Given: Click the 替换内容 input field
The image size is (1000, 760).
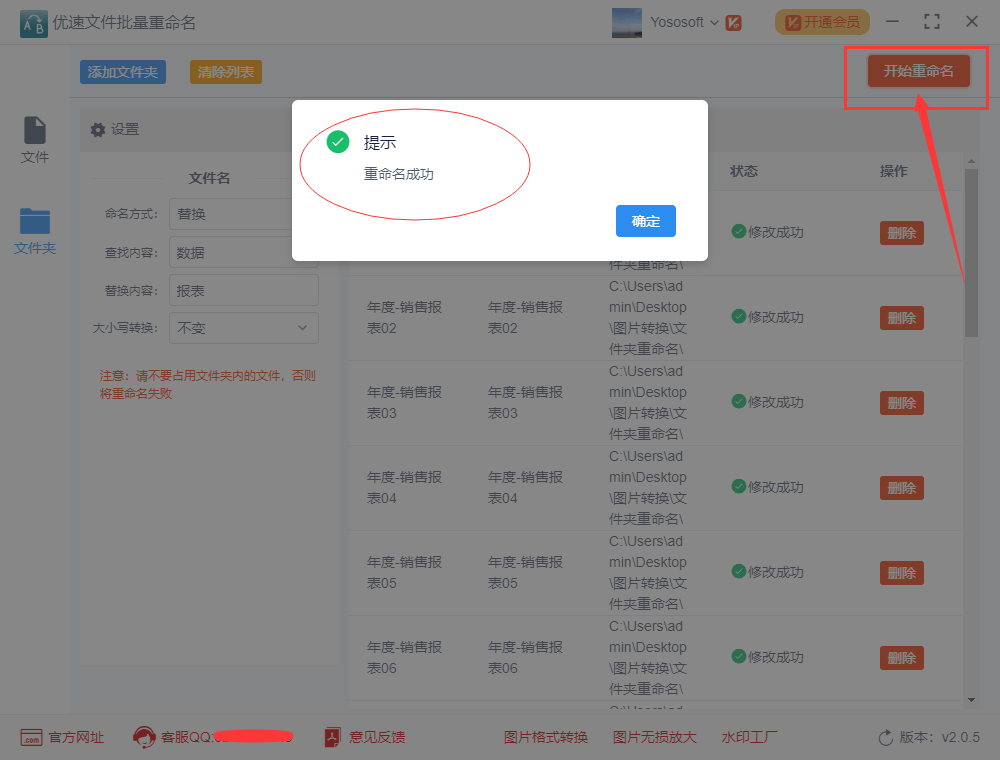Looking at the screenshot, I should [x=243, y=291].
